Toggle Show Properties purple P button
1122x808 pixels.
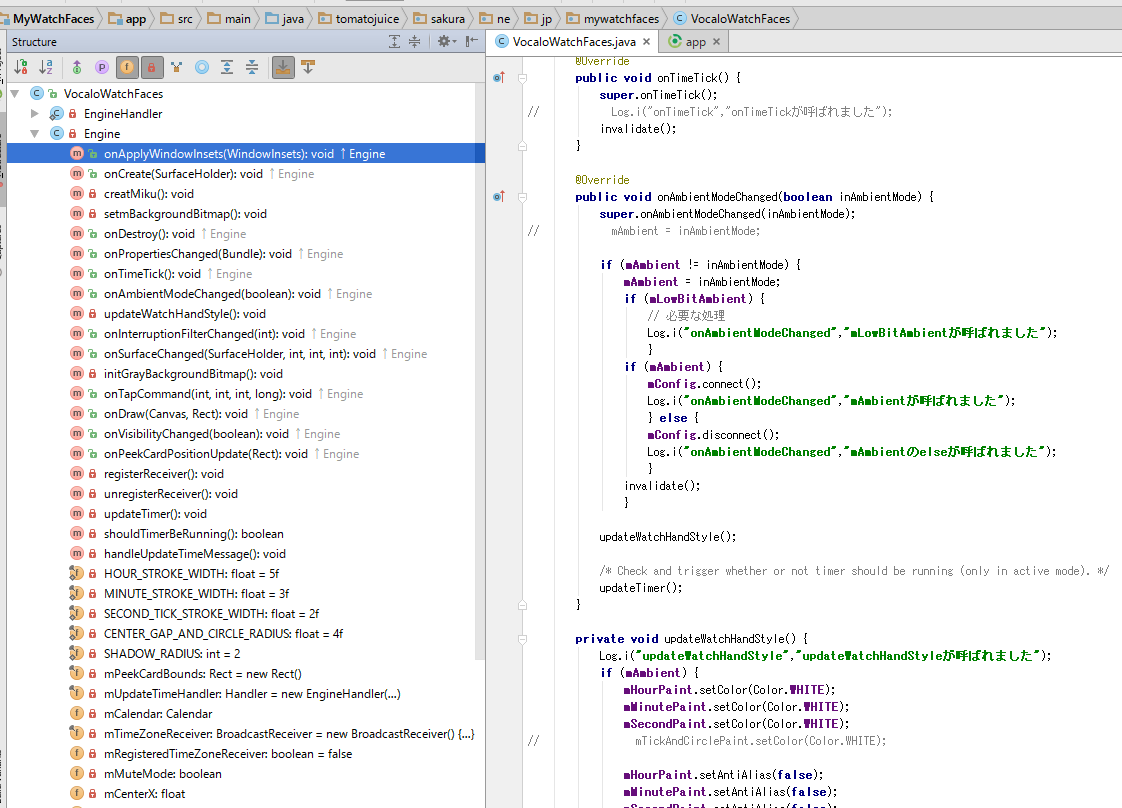pos(102,67)
